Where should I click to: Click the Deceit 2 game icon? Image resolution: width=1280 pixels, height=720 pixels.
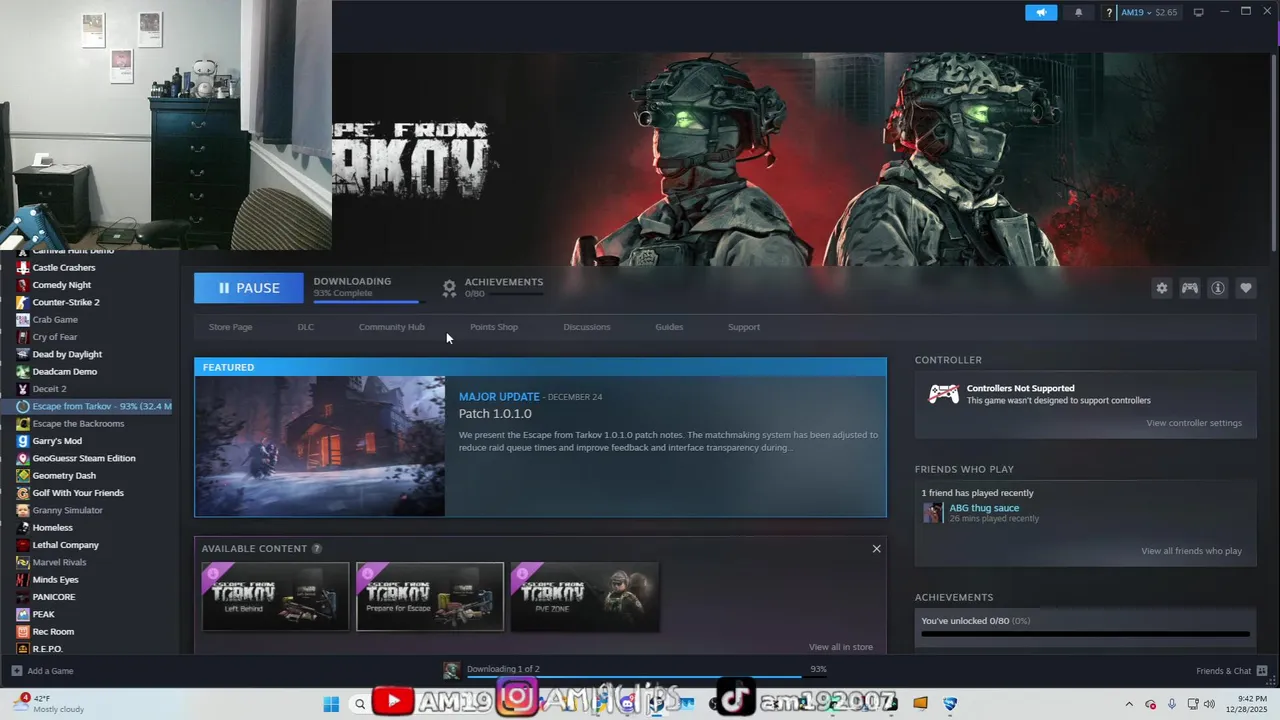(x=23, y=389)
